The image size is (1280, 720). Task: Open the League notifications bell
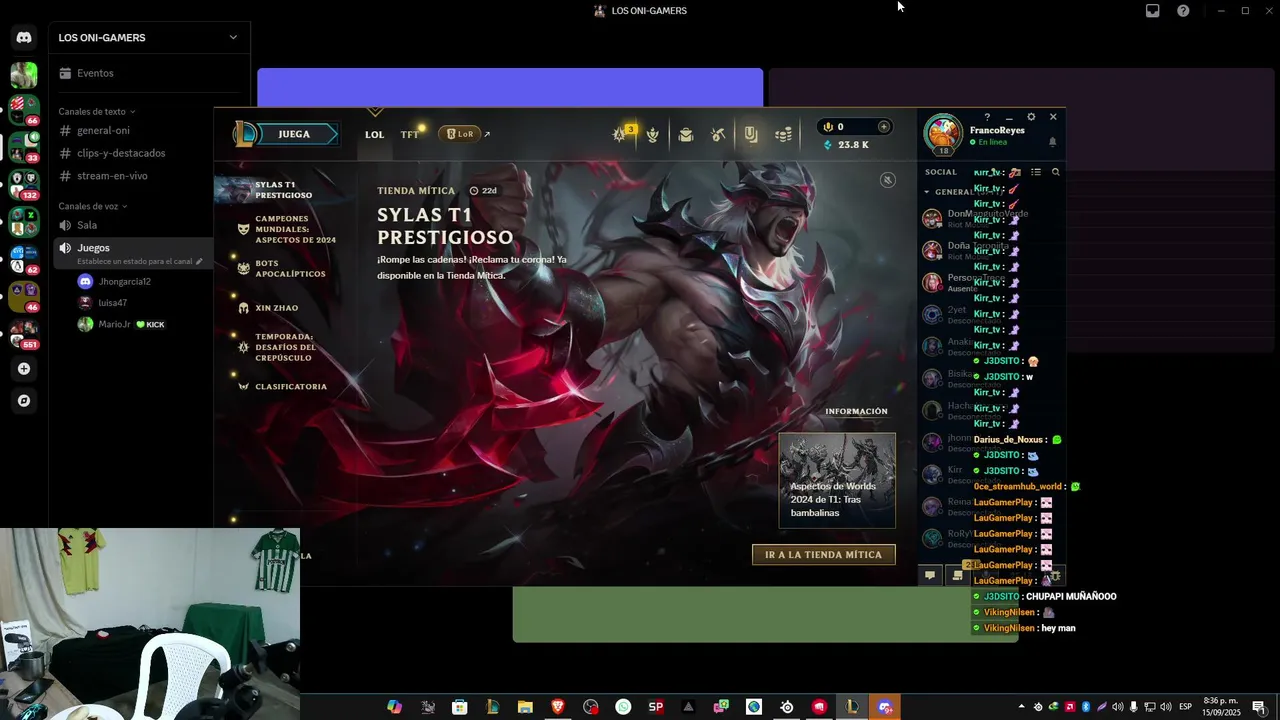pyautogui.click(x=1052, y=142)
